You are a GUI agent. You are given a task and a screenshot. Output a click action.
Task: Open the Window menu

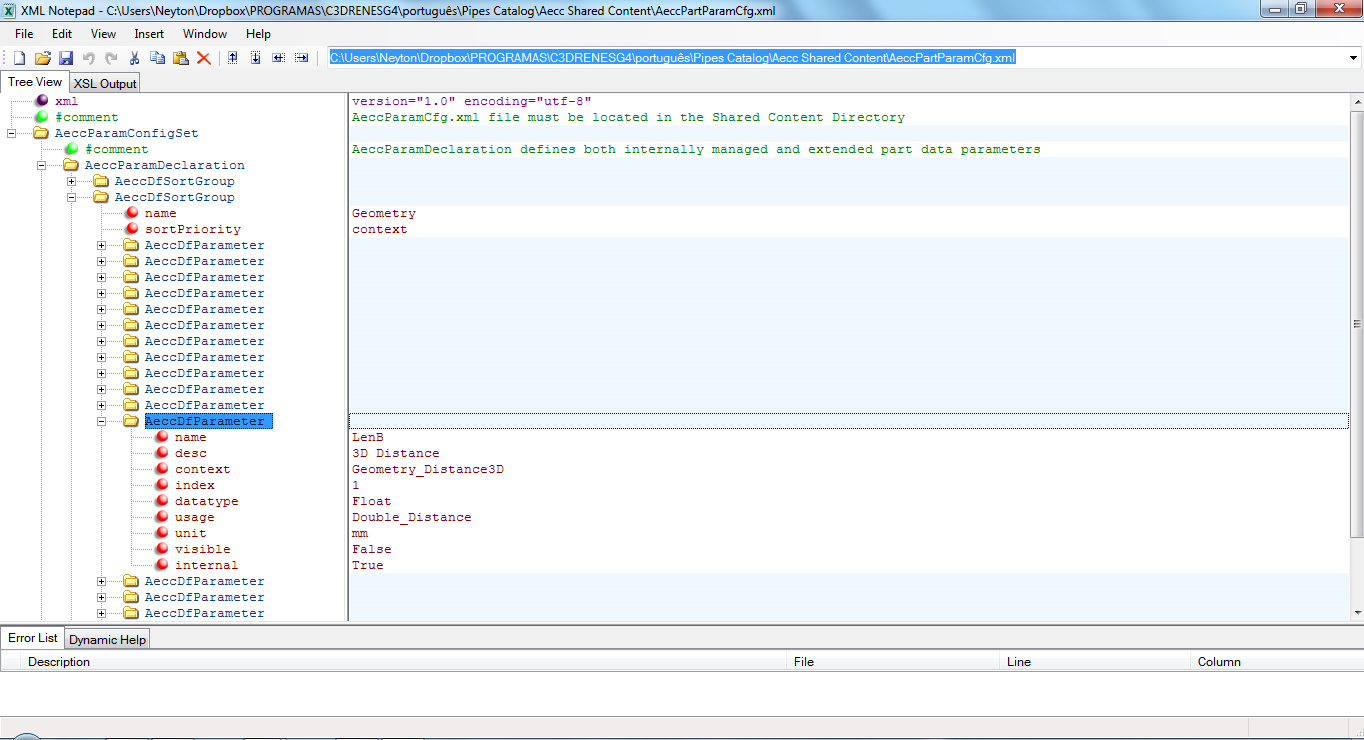[204, 34]
